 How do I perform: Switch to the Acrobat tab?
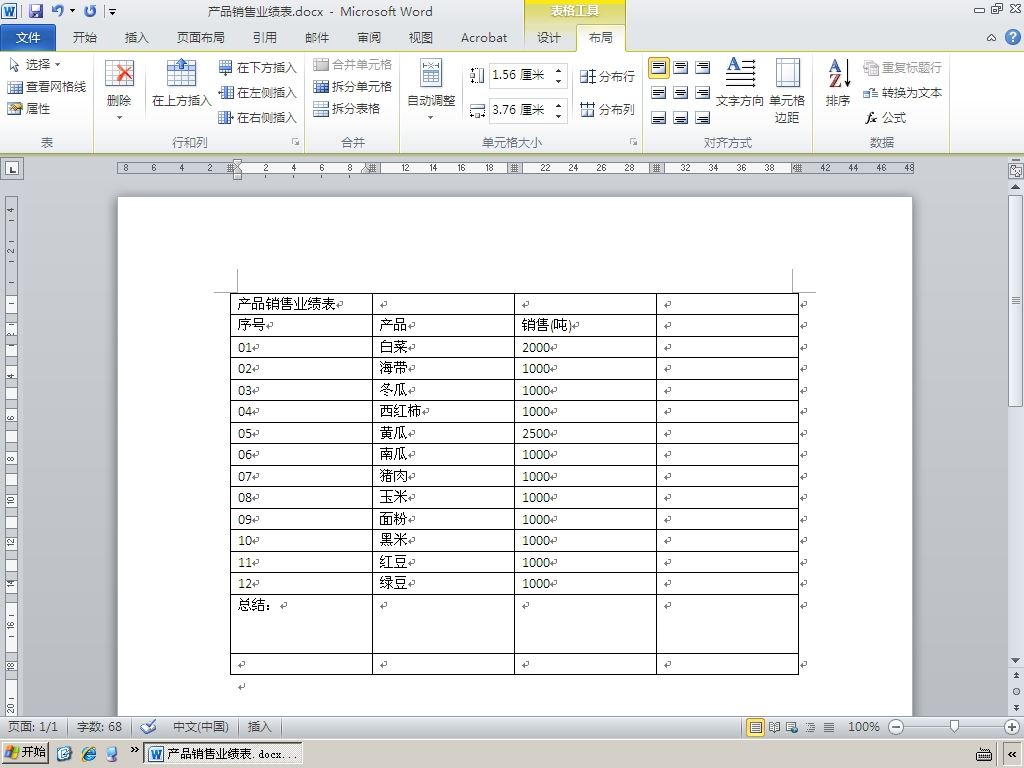click(x=484, y=38)
